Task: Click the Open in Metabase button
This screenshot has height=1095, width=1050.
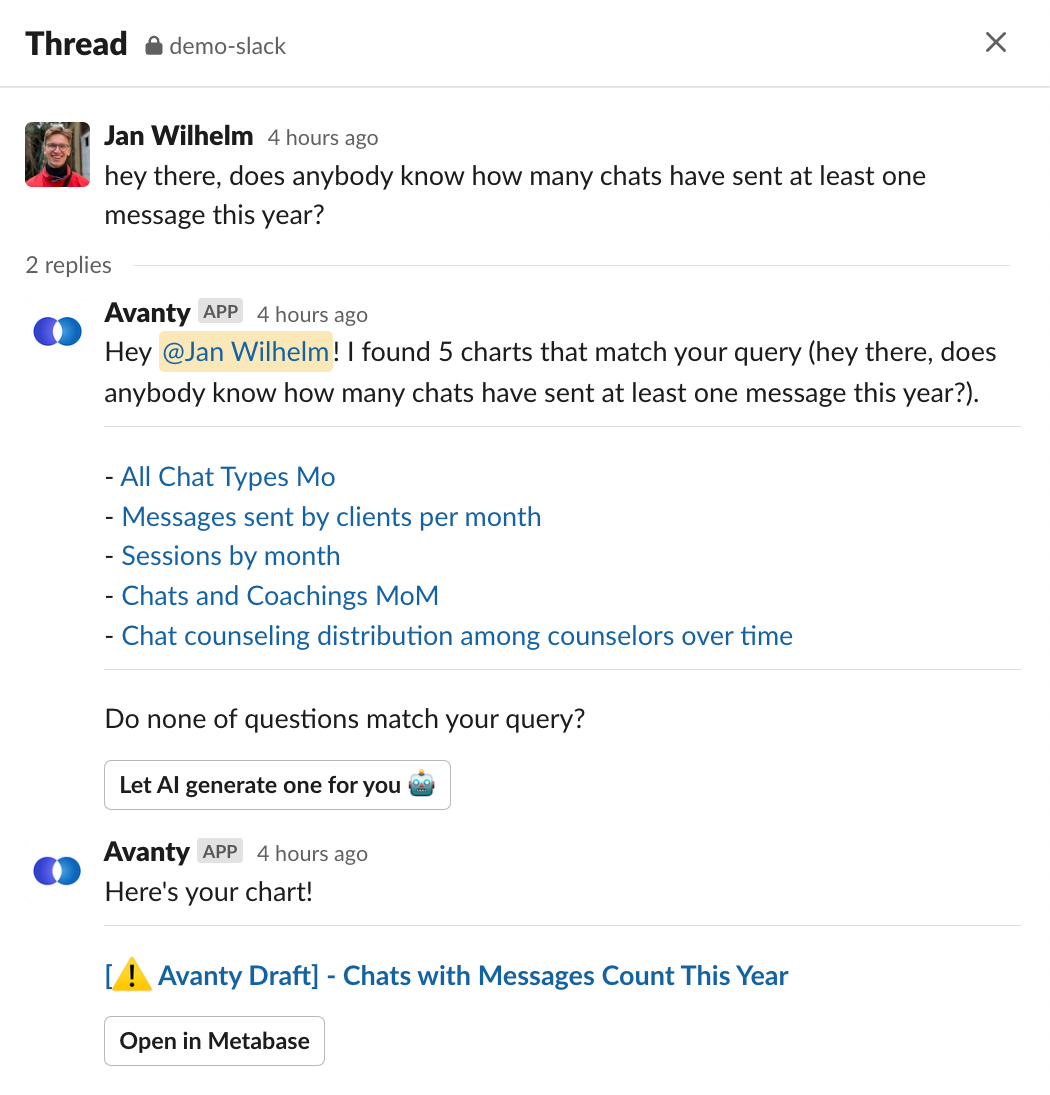Action: (214, 1041)
